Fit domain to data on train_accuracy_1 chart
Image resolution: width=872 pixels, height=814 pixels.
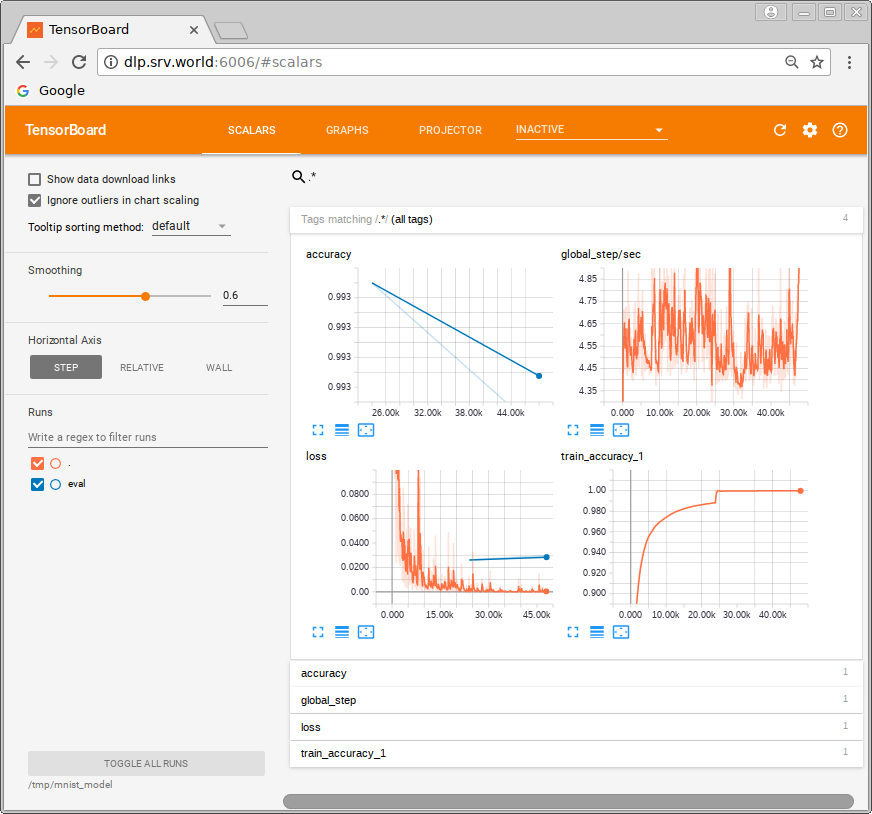click(x=621, y=632)
